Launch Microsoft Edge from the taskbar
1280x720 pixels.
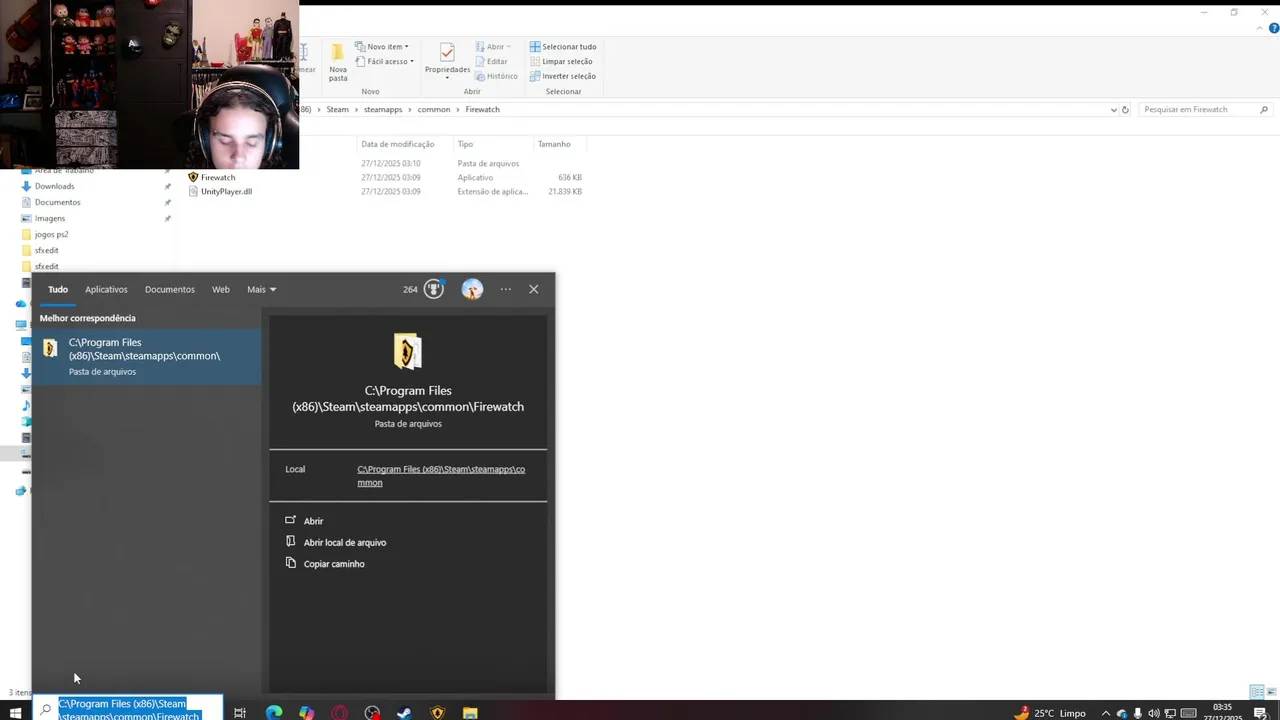pyautogui.click(x=273, y=713)
